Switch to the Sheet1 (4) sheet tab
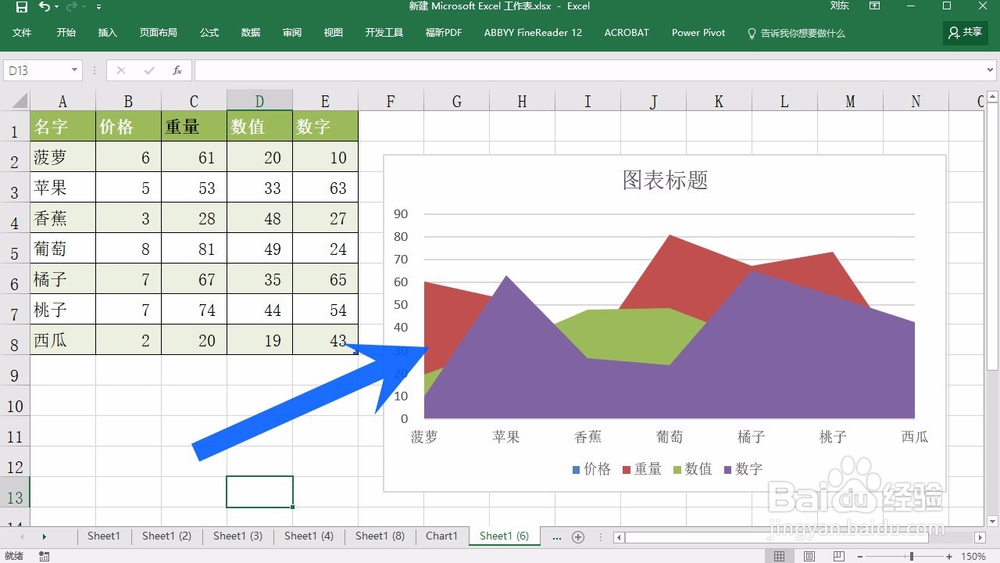This screenshot has width=1000, height=563. 309,536
